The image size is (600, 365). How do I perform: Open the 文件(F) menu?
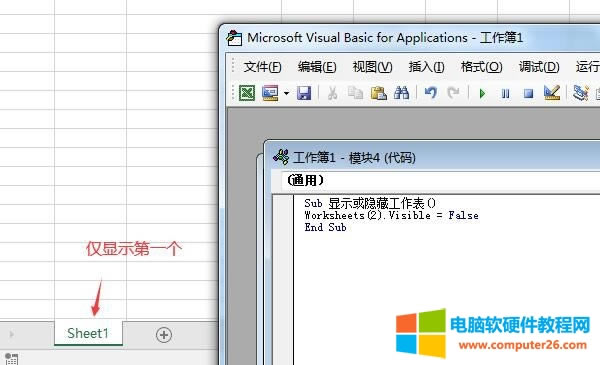click(262, 67)
